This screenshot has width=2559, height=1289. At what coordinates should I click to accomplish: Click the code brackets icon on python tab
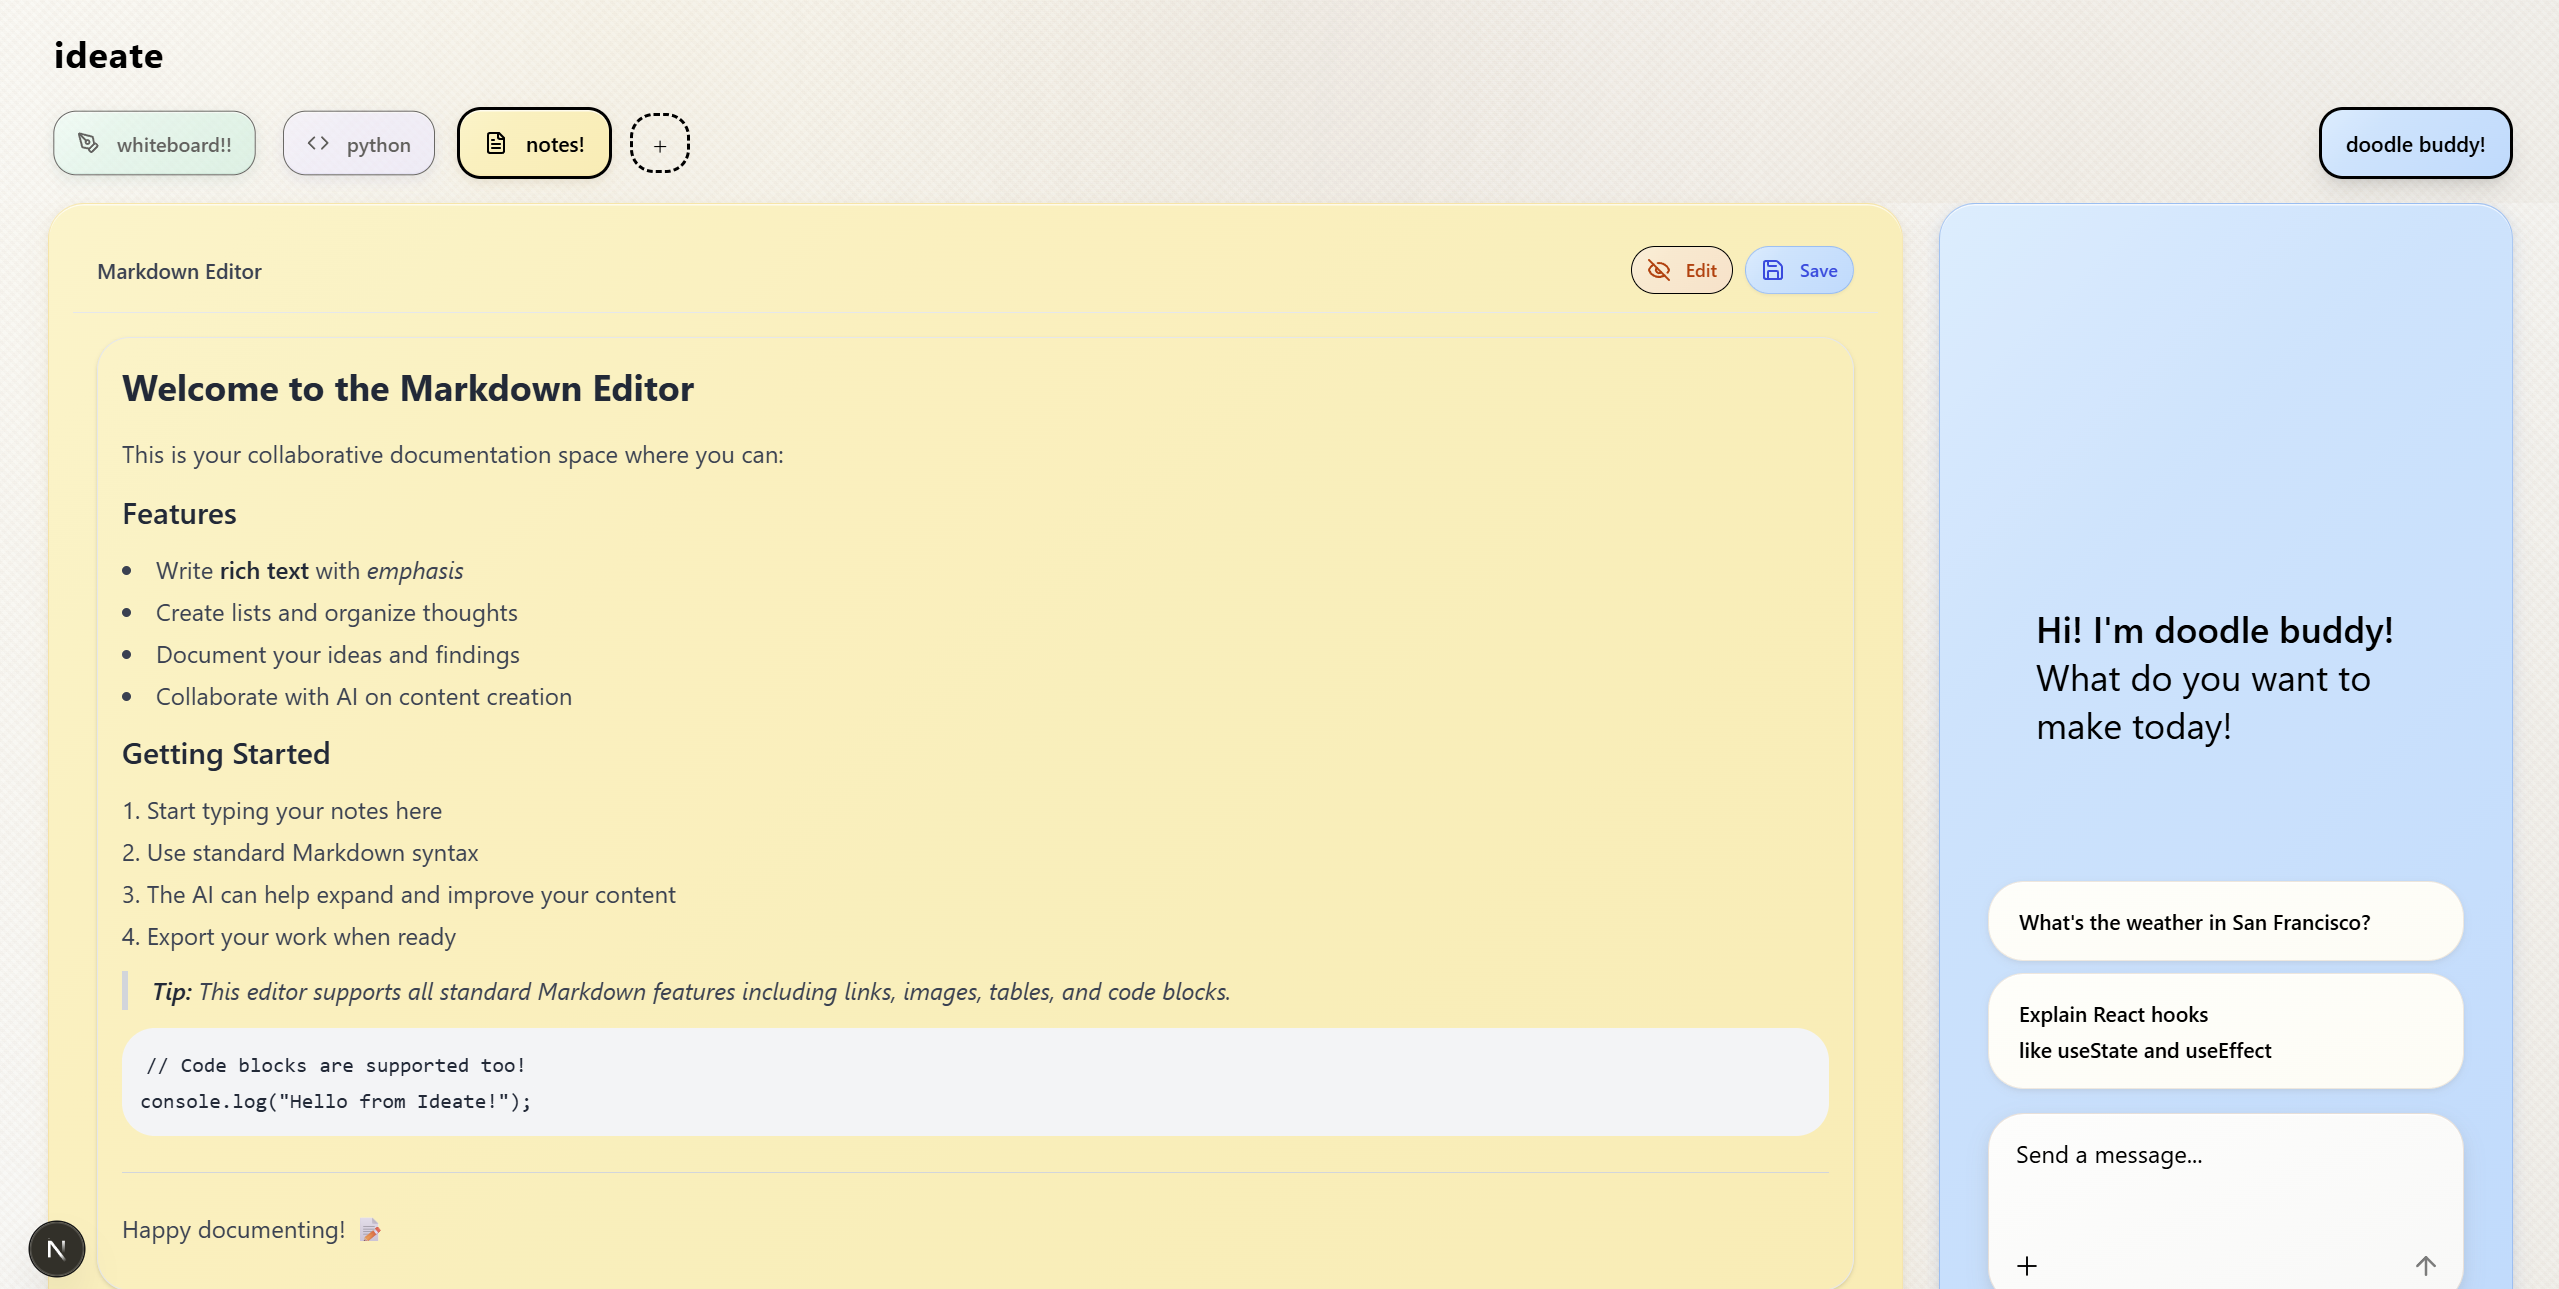click(318, 143)
